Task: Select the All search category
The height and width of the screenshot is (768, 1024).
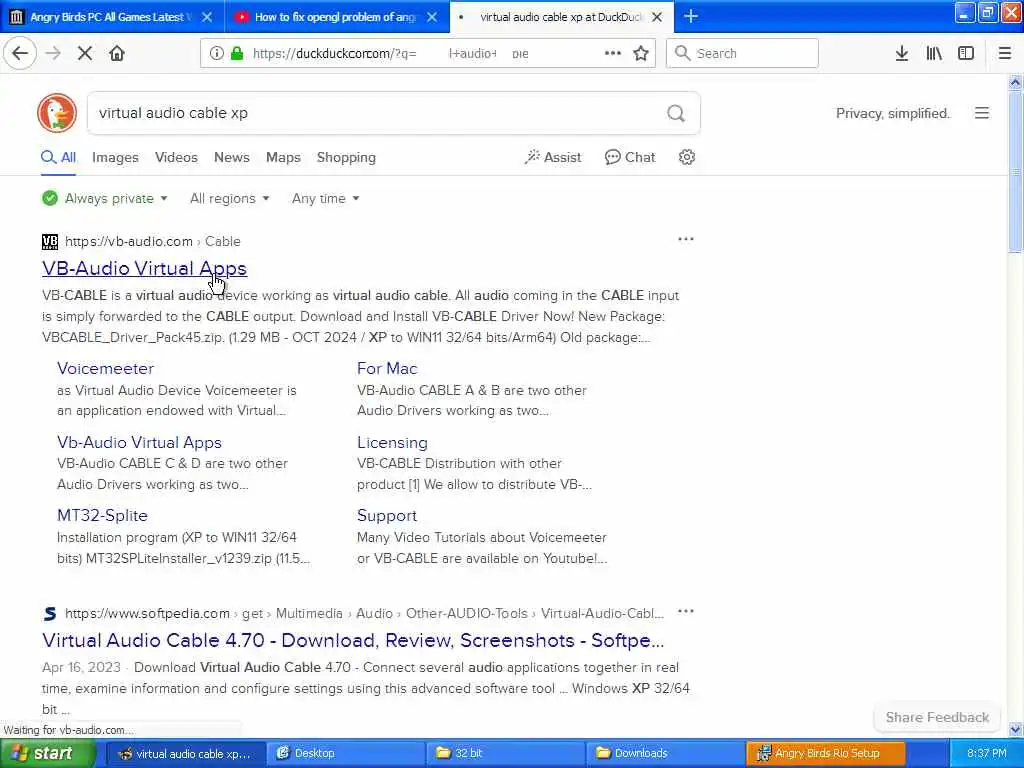Action: coord(58,157)
